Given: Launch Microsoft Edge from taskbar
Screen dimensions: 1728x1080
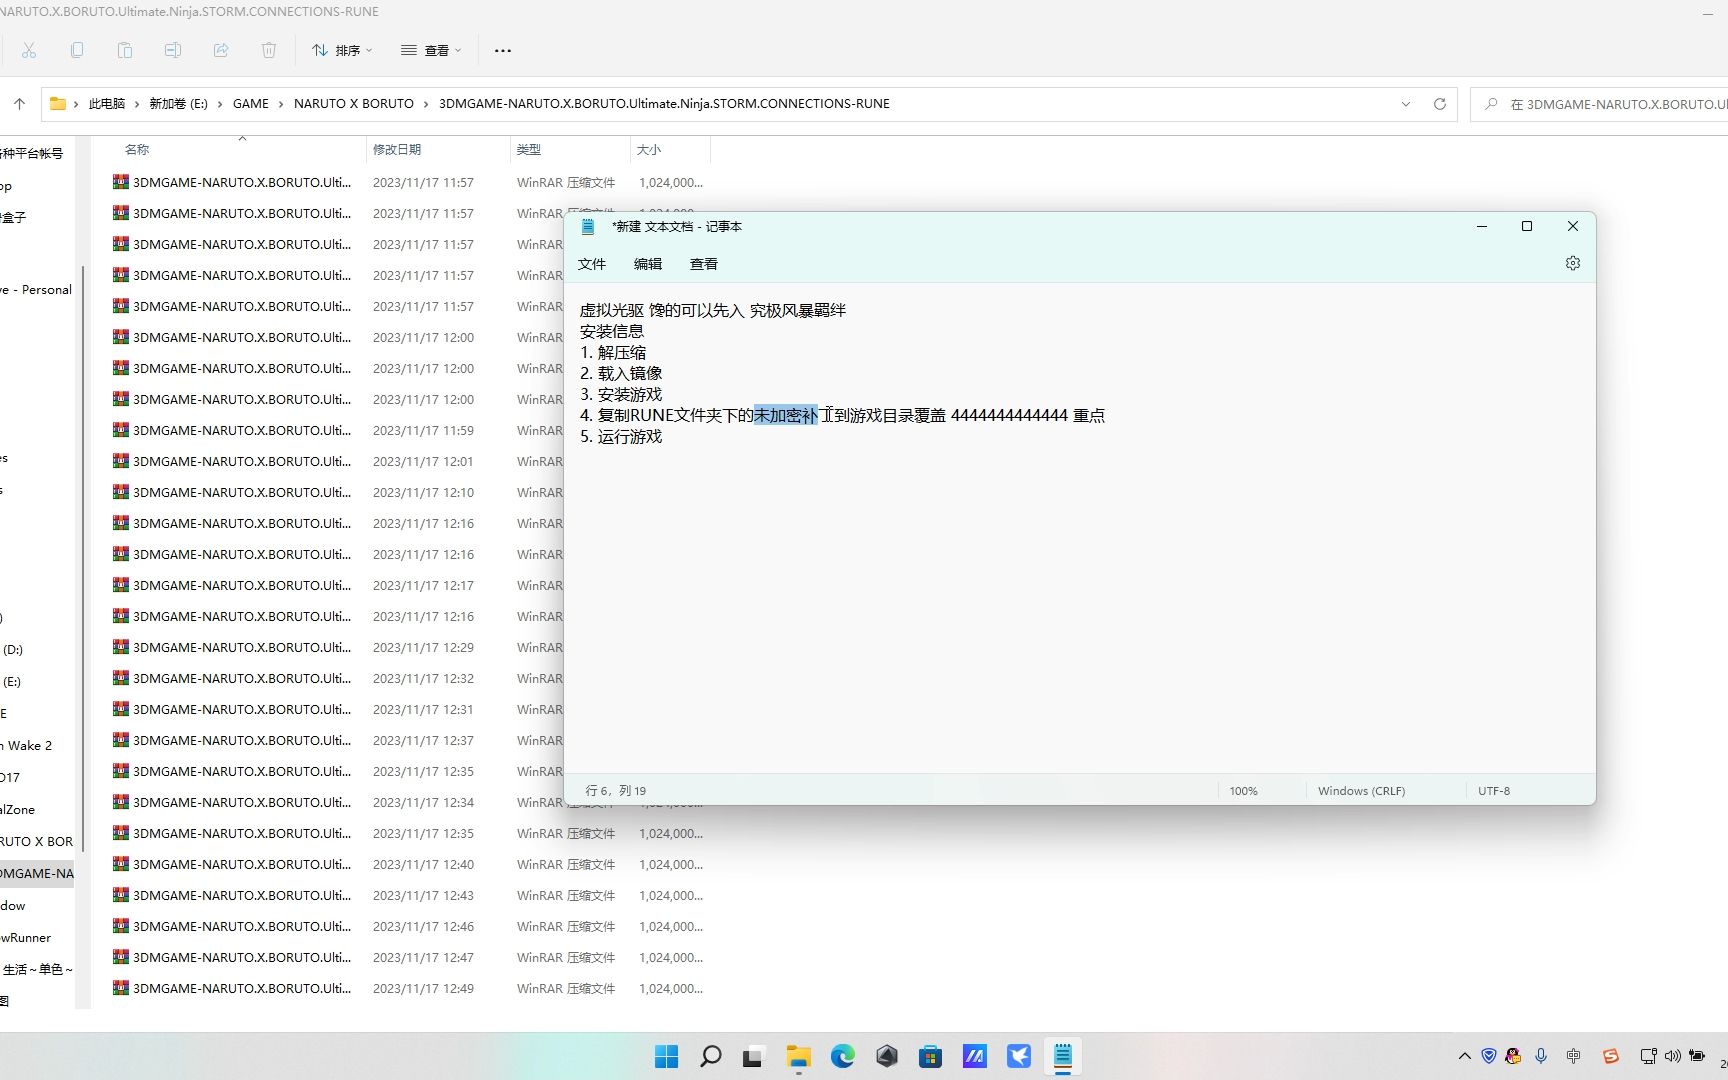Looking at the screenshot, I should click(843, 1057).
